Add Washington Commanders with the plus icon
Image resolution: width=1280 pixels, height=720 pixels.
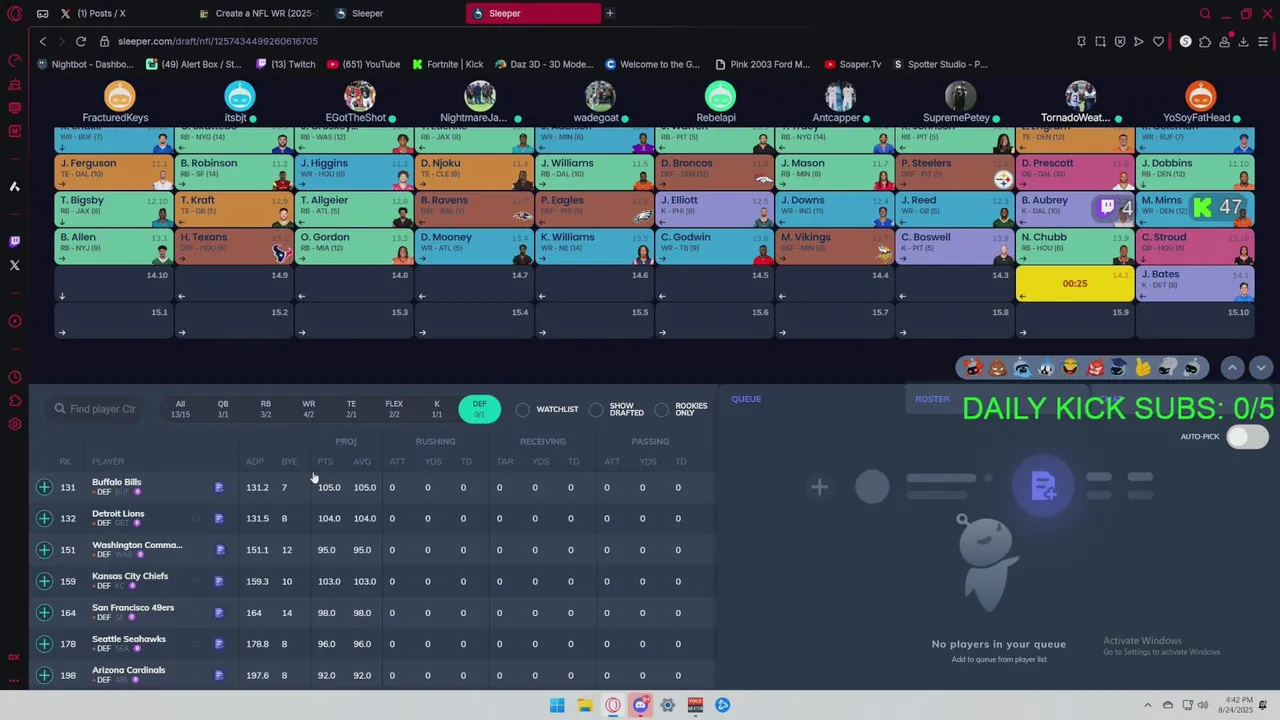click(44, 550)
